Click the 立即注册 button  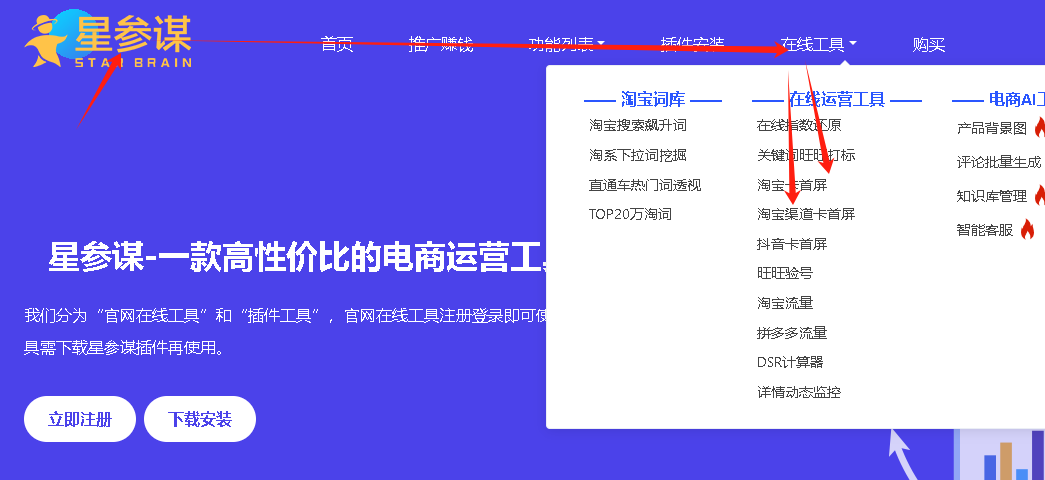coord(80,419)
